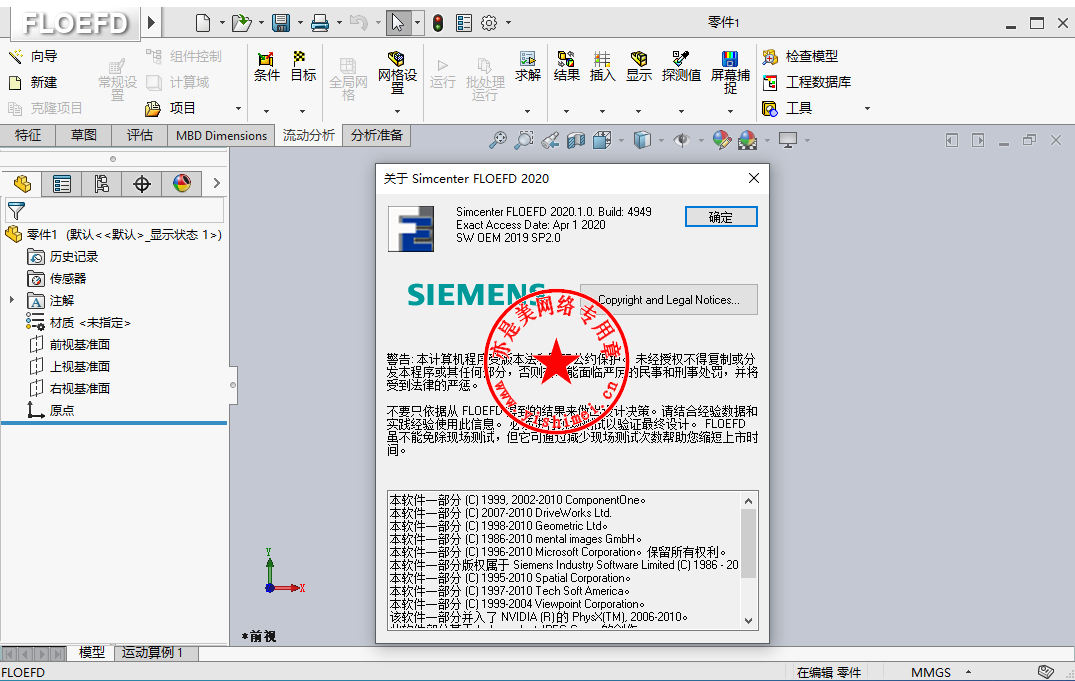Click the credits list scrollbar down arrow
The image size is (1075, 681).
pyautogui.click(x=749, y=621)
